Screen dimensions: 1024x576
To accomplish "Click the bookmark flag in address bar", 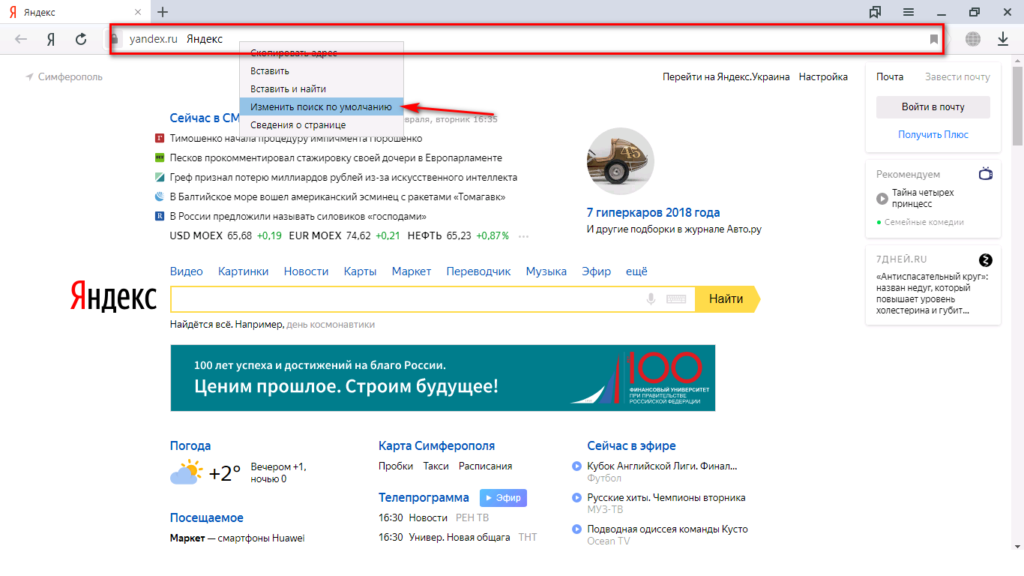I will coord(934,39).
